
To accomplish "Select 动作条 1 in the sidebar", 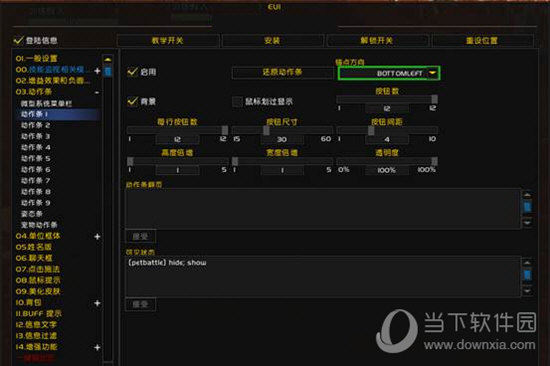I will click(x=58, y=114).
